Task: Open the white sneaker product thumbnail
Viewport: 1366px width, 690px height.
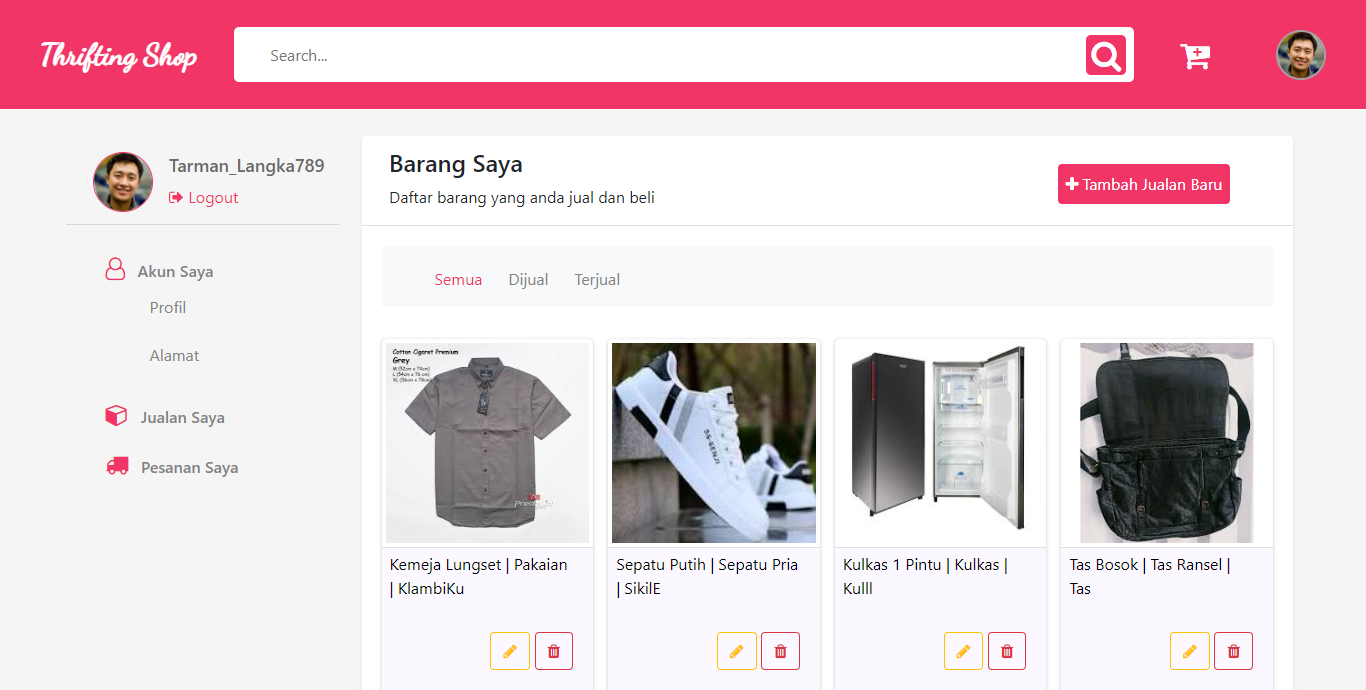Action: pos(714,443)
